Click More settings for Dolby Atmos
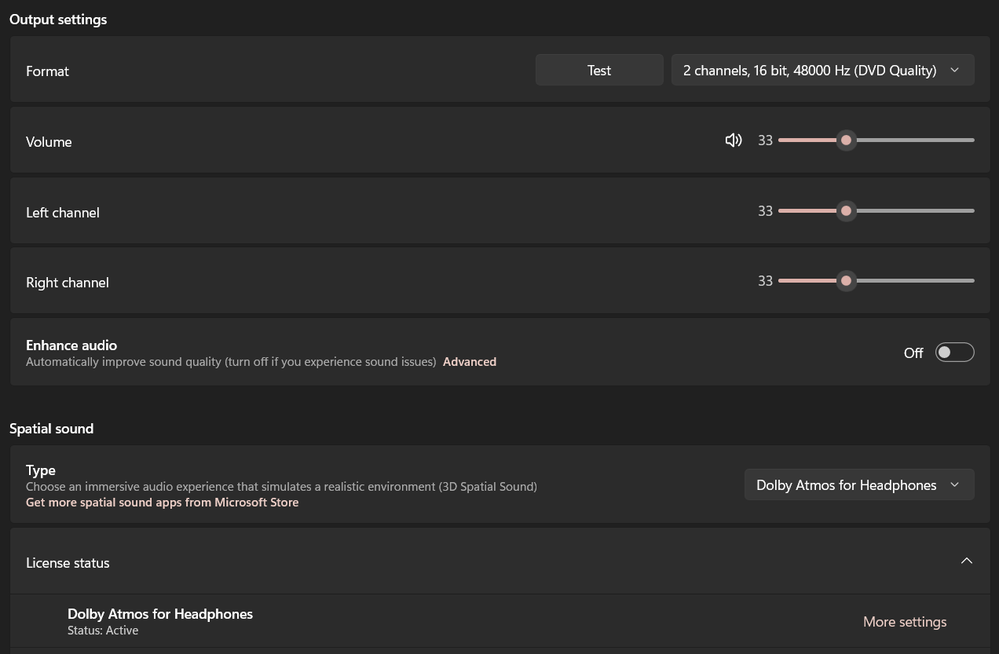 [x=904, y=622]
